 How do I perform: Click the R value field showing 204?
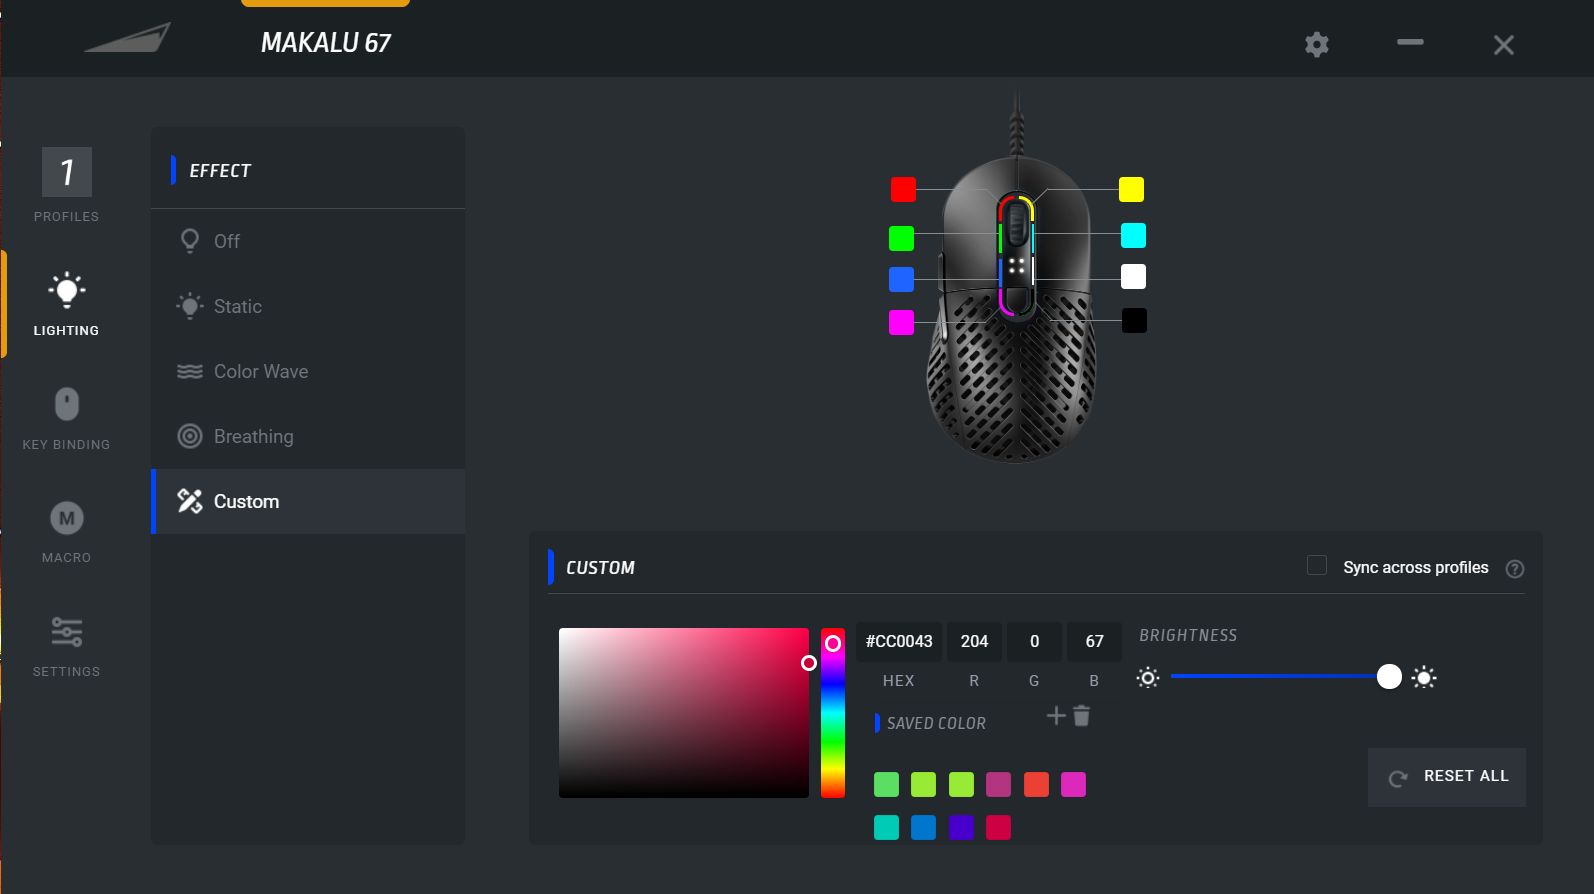974,641
